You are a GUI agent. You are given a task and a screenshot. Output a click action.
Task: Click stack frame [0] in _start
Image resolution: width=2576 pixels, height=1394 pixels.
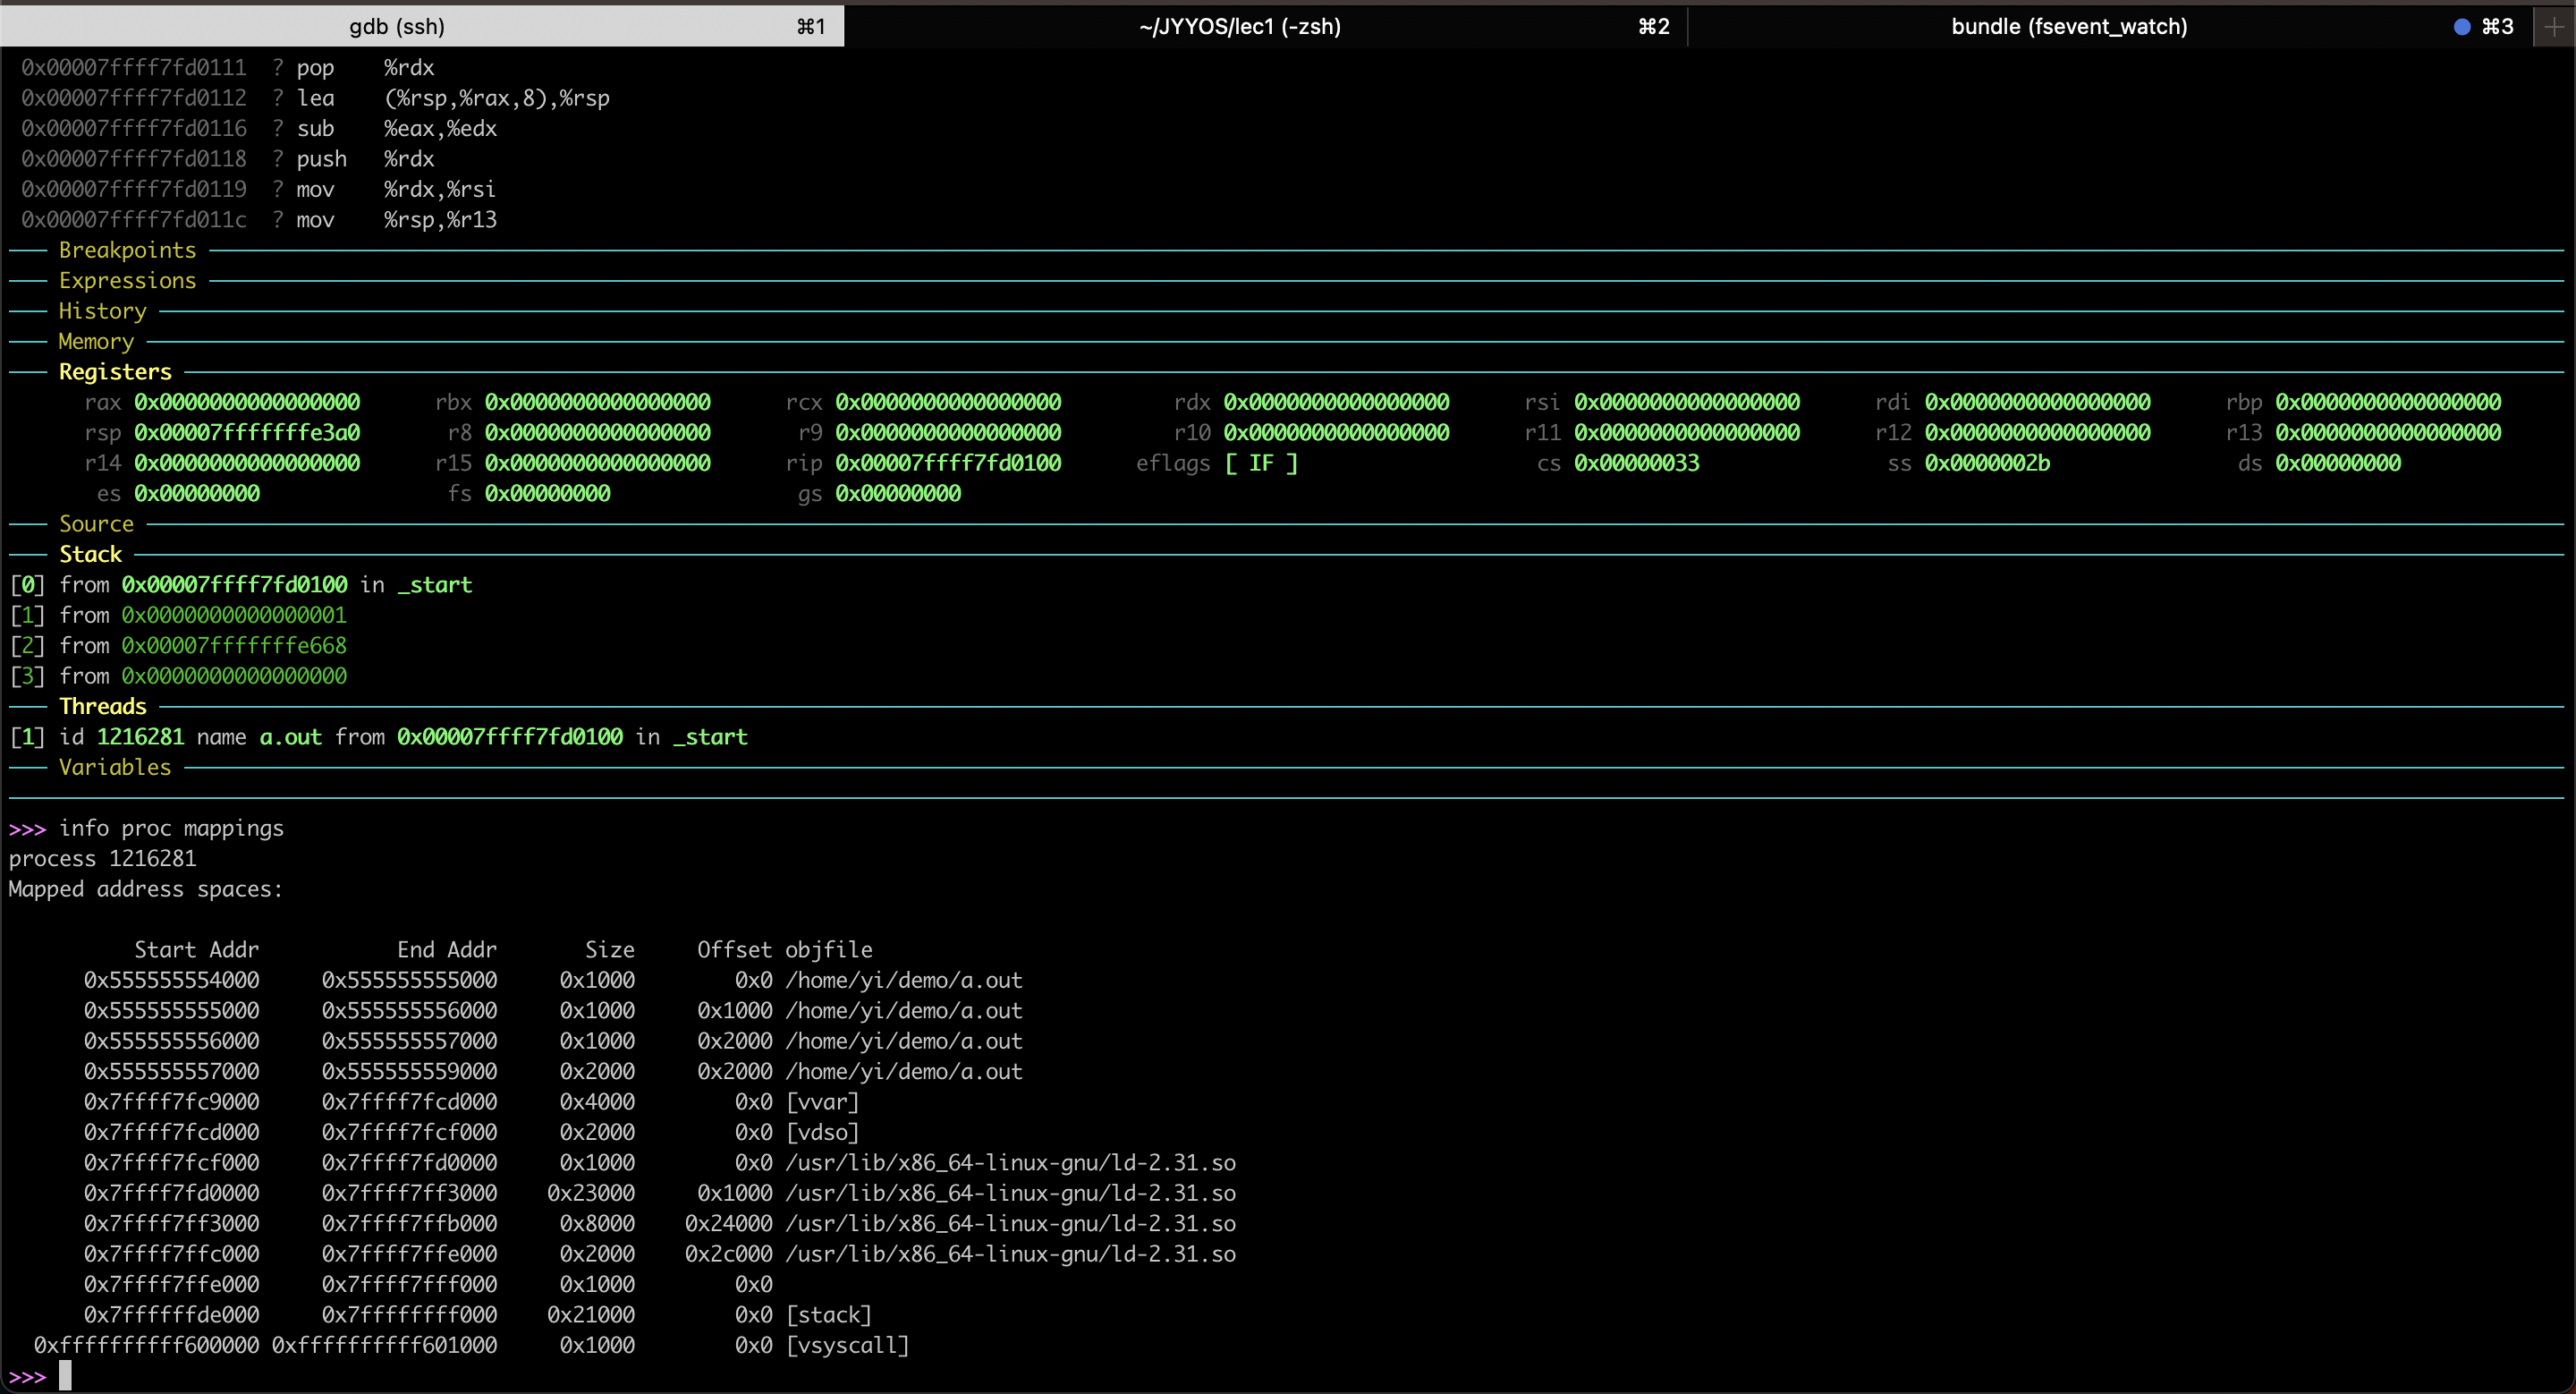click(240, 585)
